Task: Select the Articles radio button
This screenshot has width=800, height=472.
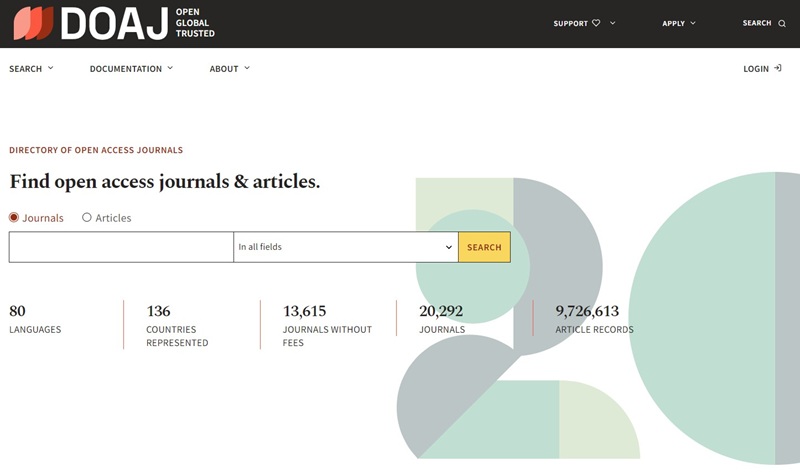Action: [87, 217]
